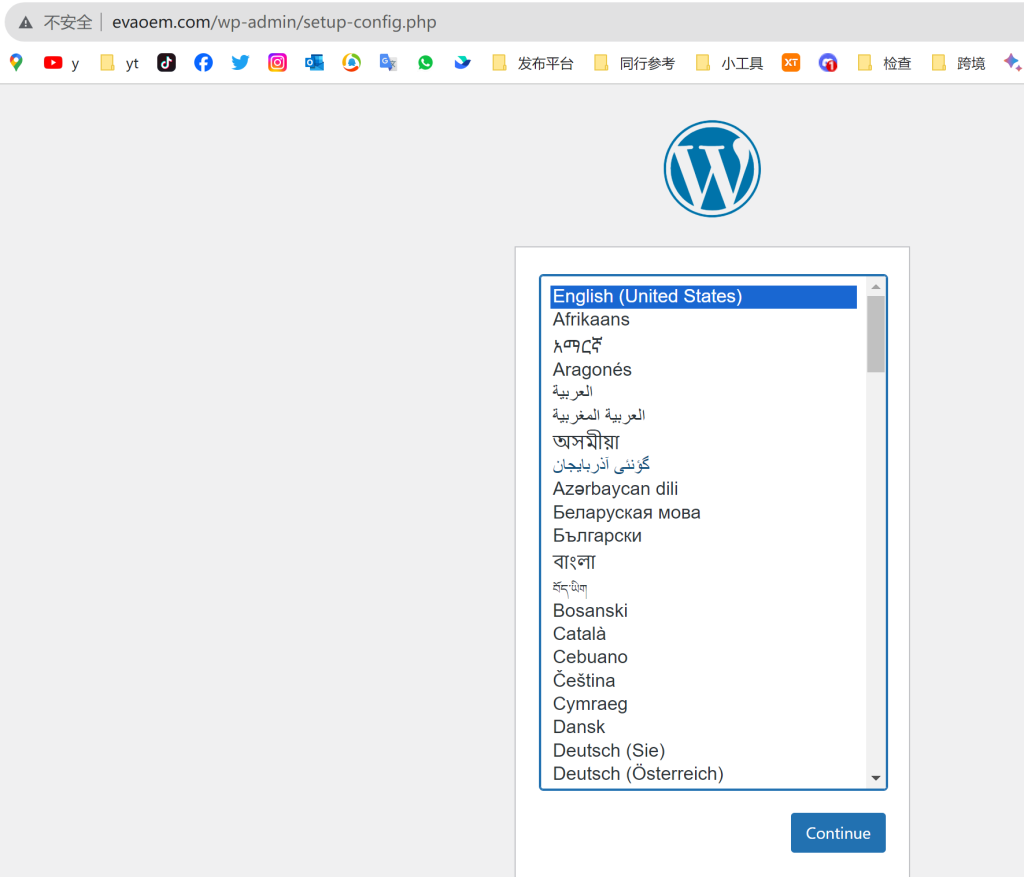This screenshot has height=877, width=1024.
Task: Select অসমীয়া Assamese language option
Action: point(703,441)
